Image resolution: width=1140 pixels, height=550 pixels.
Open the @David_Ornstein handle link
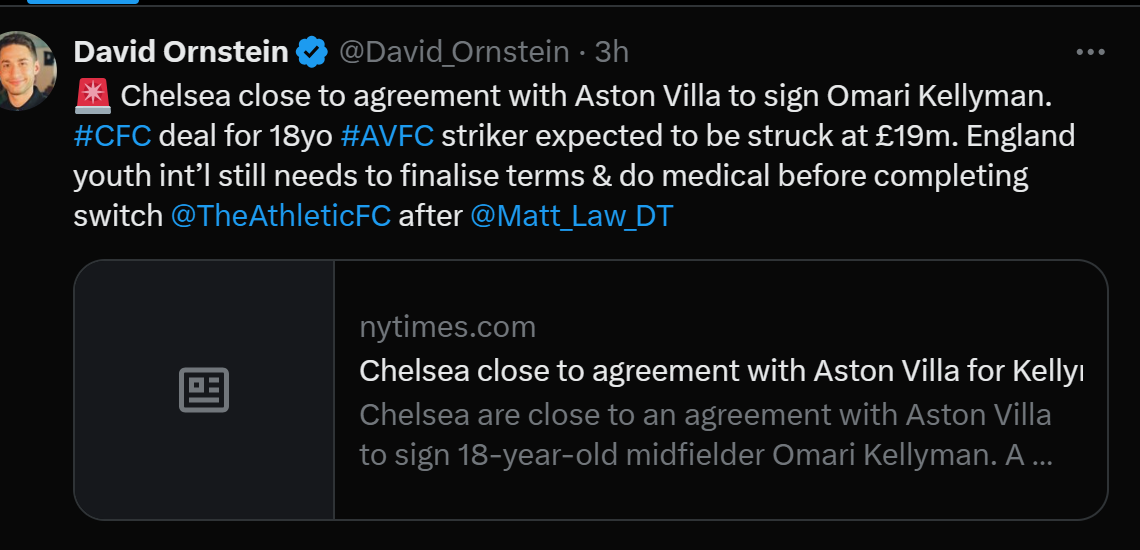click(455, 51)
